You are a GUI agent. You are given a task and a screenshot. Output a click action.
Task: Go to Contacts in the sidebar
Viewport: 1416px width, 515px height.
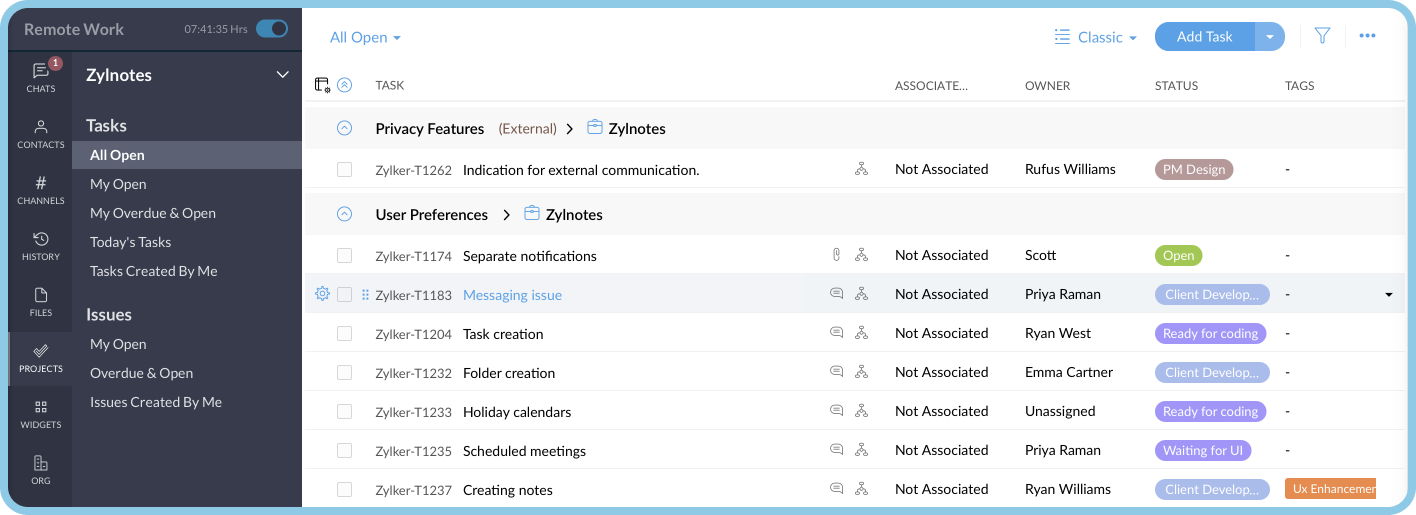coord(41,134)
